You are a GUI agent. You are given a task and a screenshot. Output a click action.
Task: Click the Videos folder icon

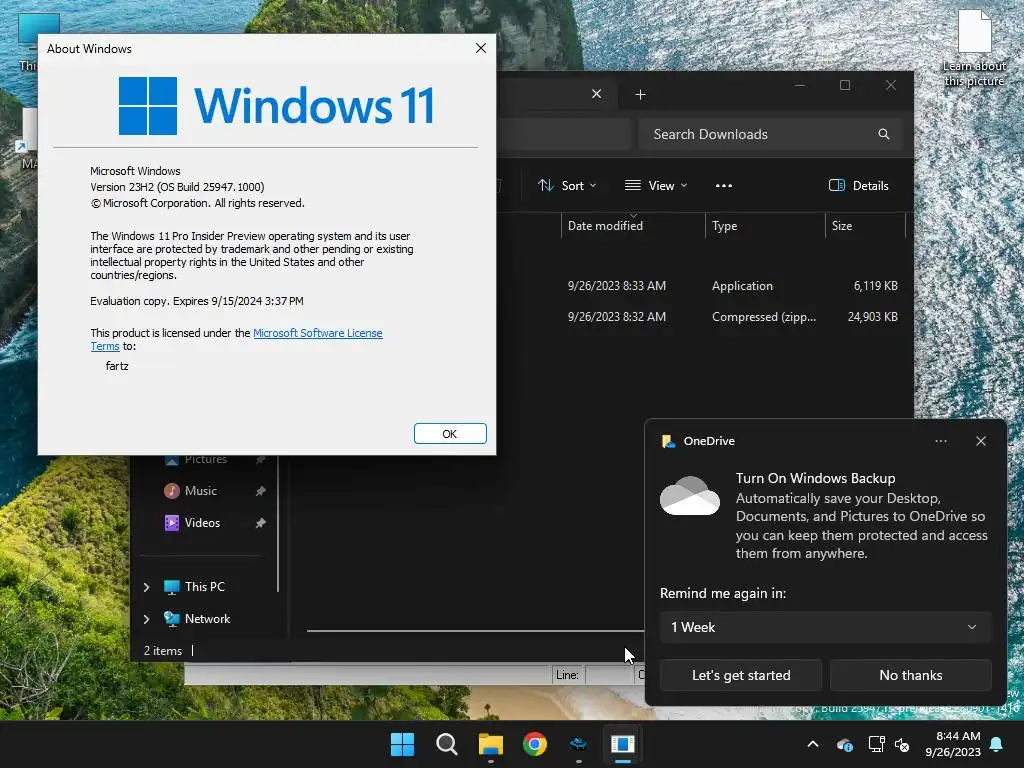coord(172,522)
